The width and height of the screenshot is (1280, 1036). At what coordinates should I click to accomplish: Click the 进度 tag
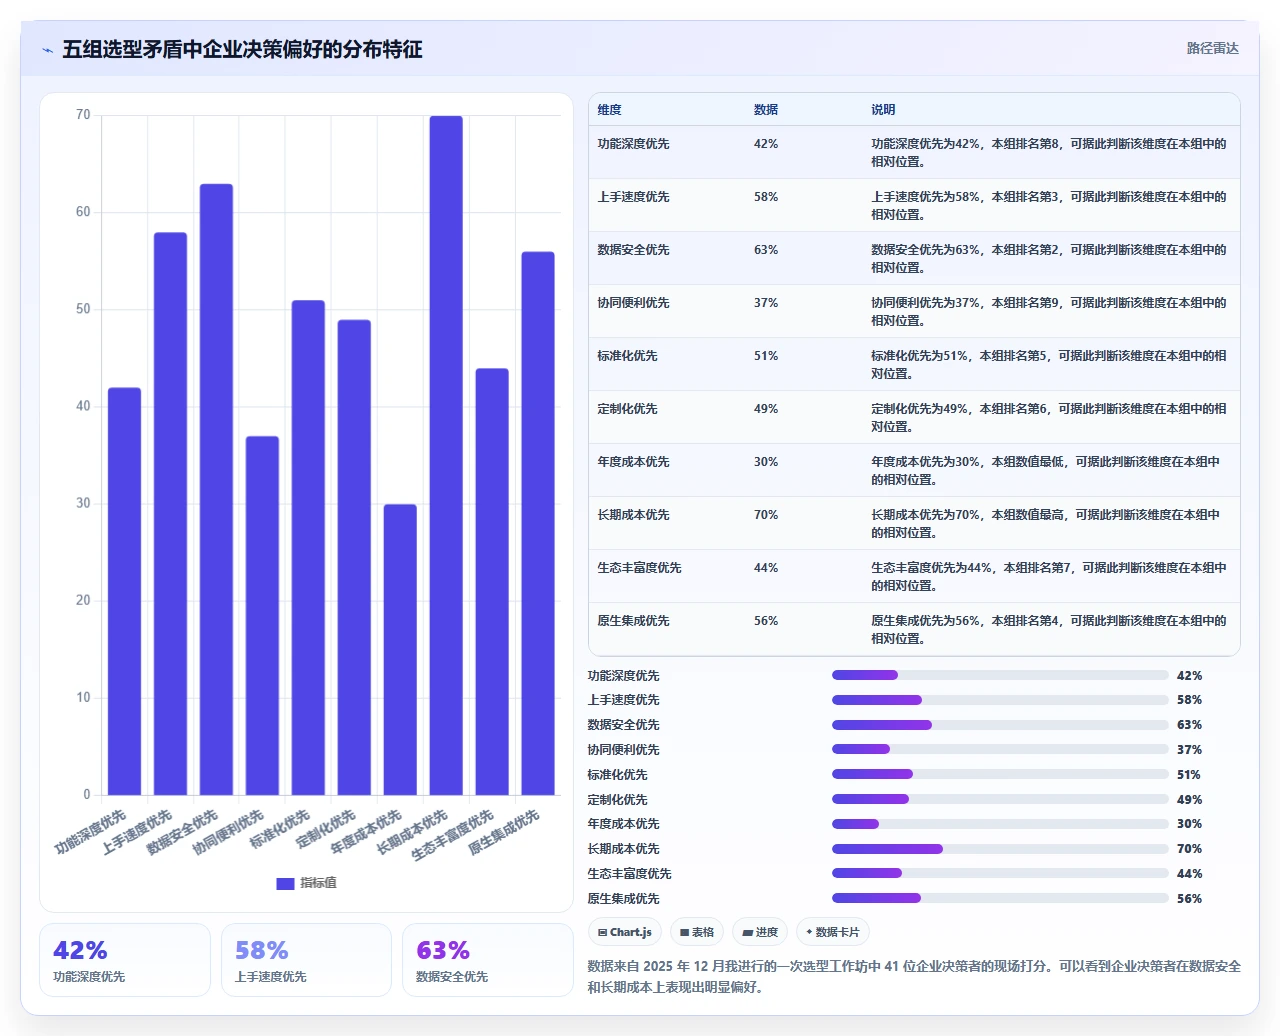point(760,932)
